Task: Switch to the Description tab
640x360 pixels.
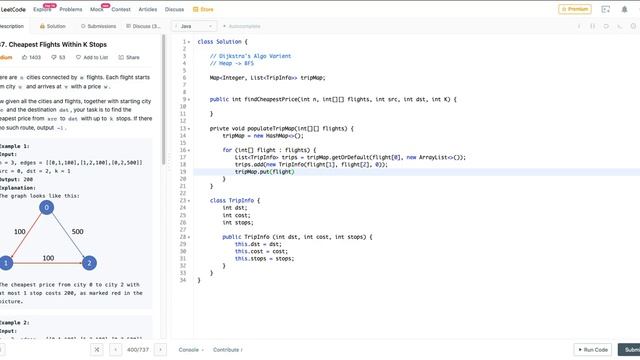Action: point(12,26)
